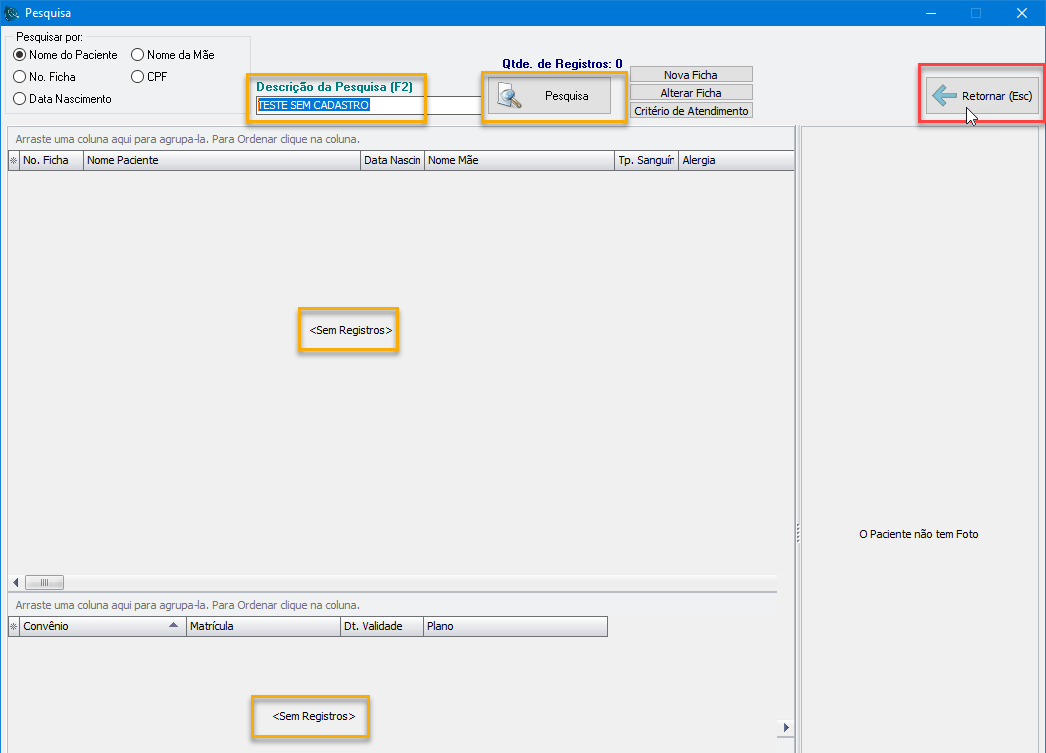Click the blue arrow Retornar icon
1046x753 pixels.
click(944, 96)
